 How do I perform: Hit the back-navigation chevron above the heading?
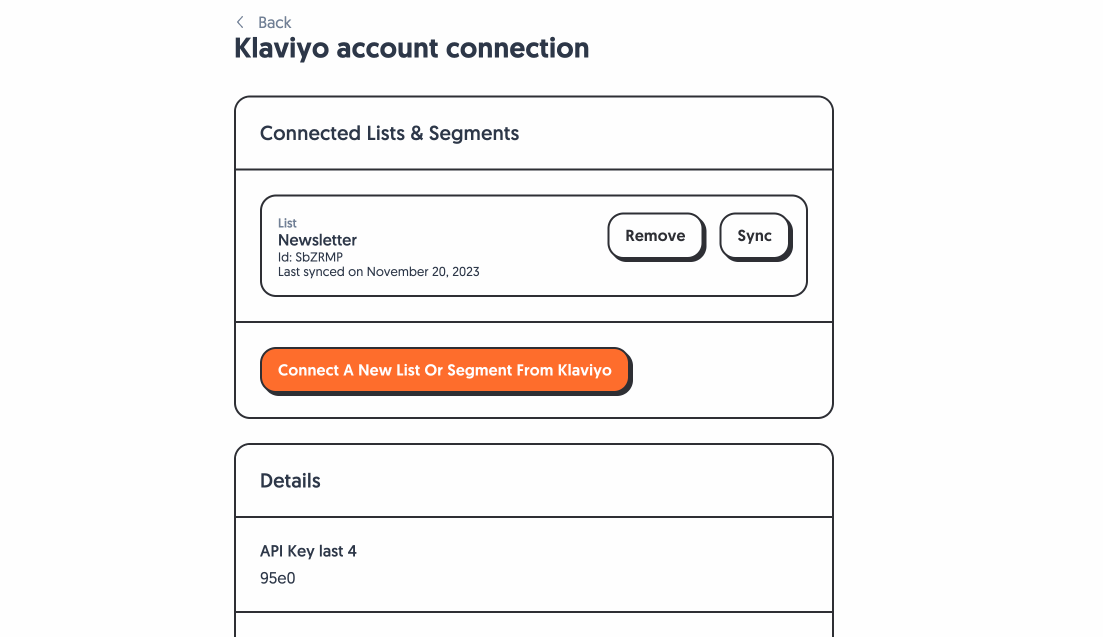click(x=240, y=21)
